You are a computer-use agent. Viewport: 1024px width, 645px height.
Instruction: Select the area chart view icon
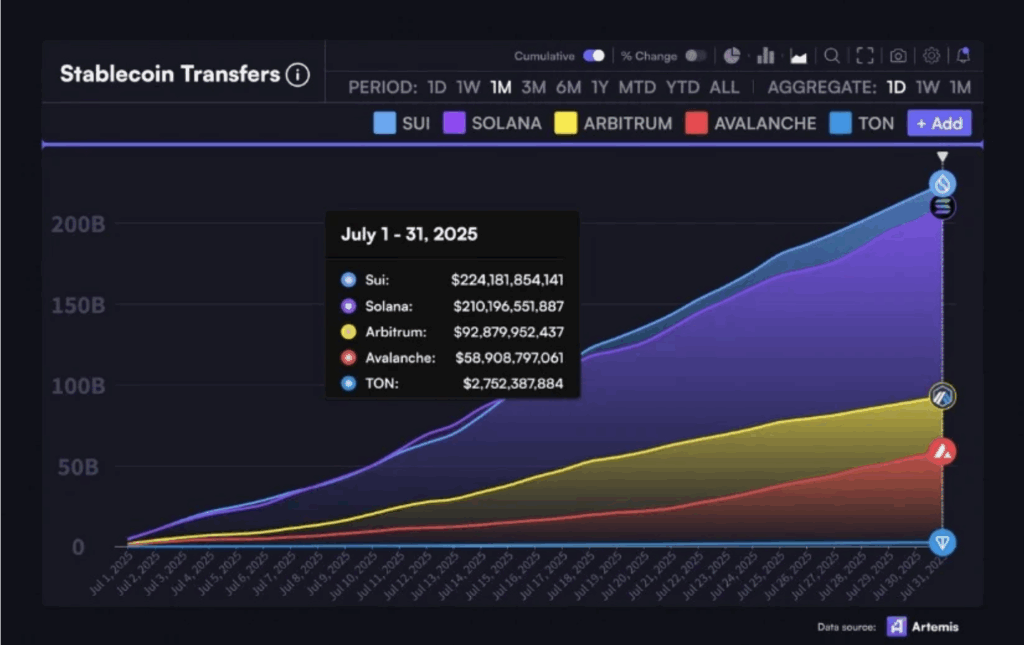tap(798, 56)
